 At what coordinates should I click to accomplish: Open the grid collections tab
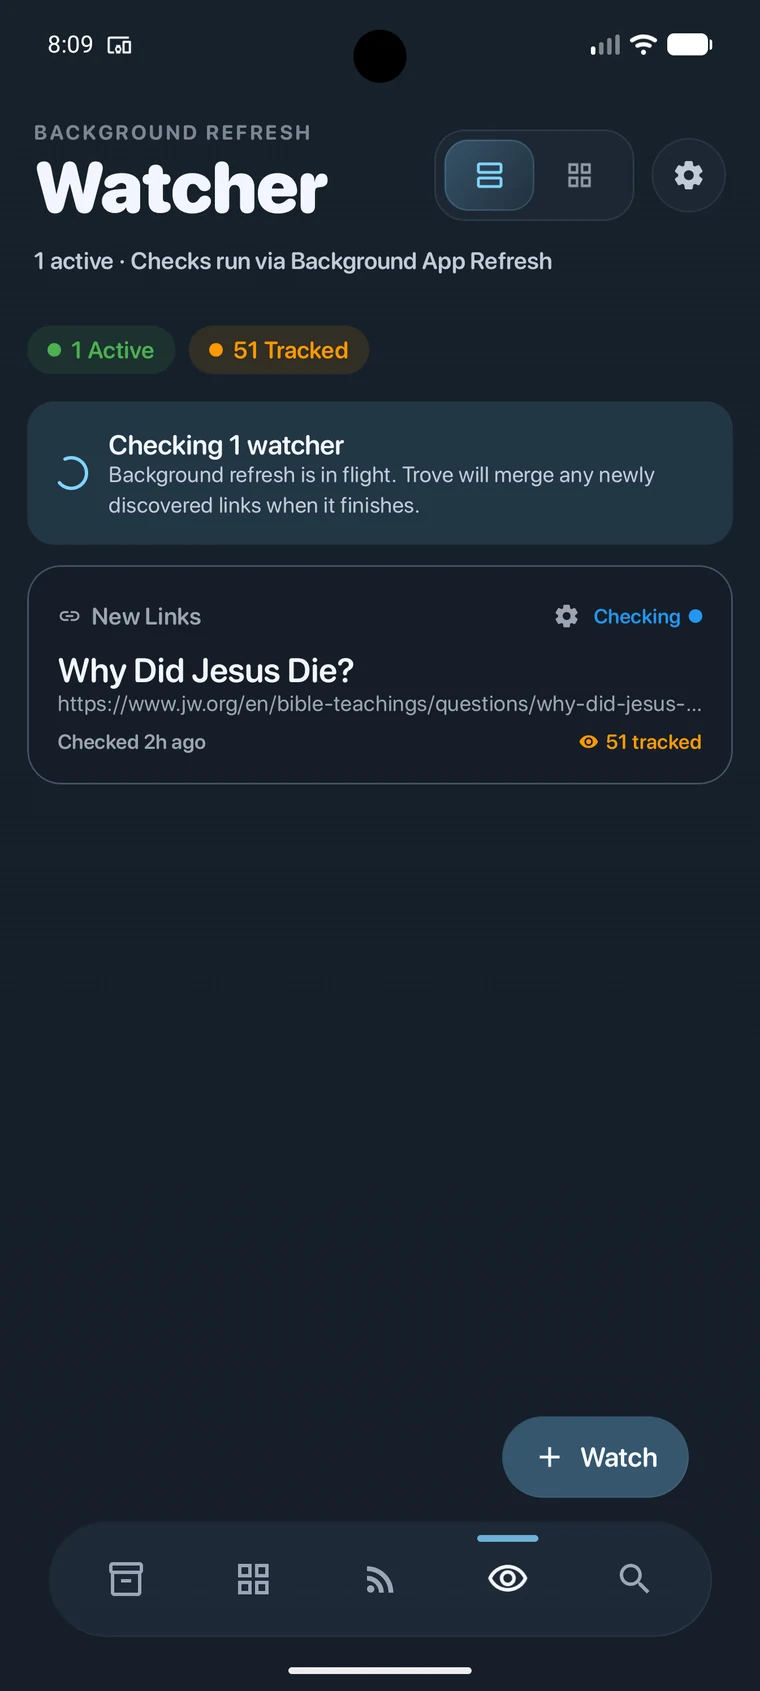tap(253, 1579)
